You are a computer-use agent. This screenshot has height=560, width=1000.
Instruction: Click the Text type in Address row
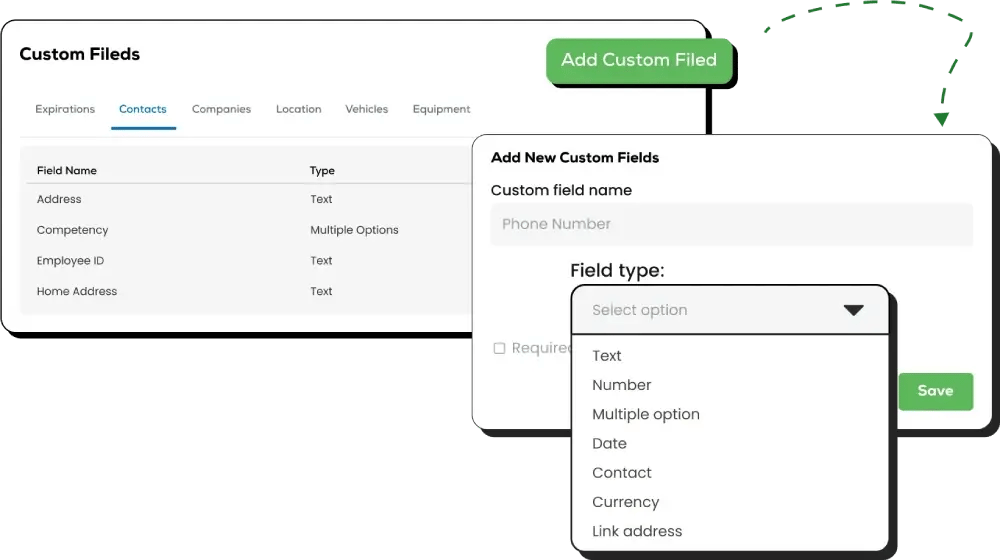(321, 199)
